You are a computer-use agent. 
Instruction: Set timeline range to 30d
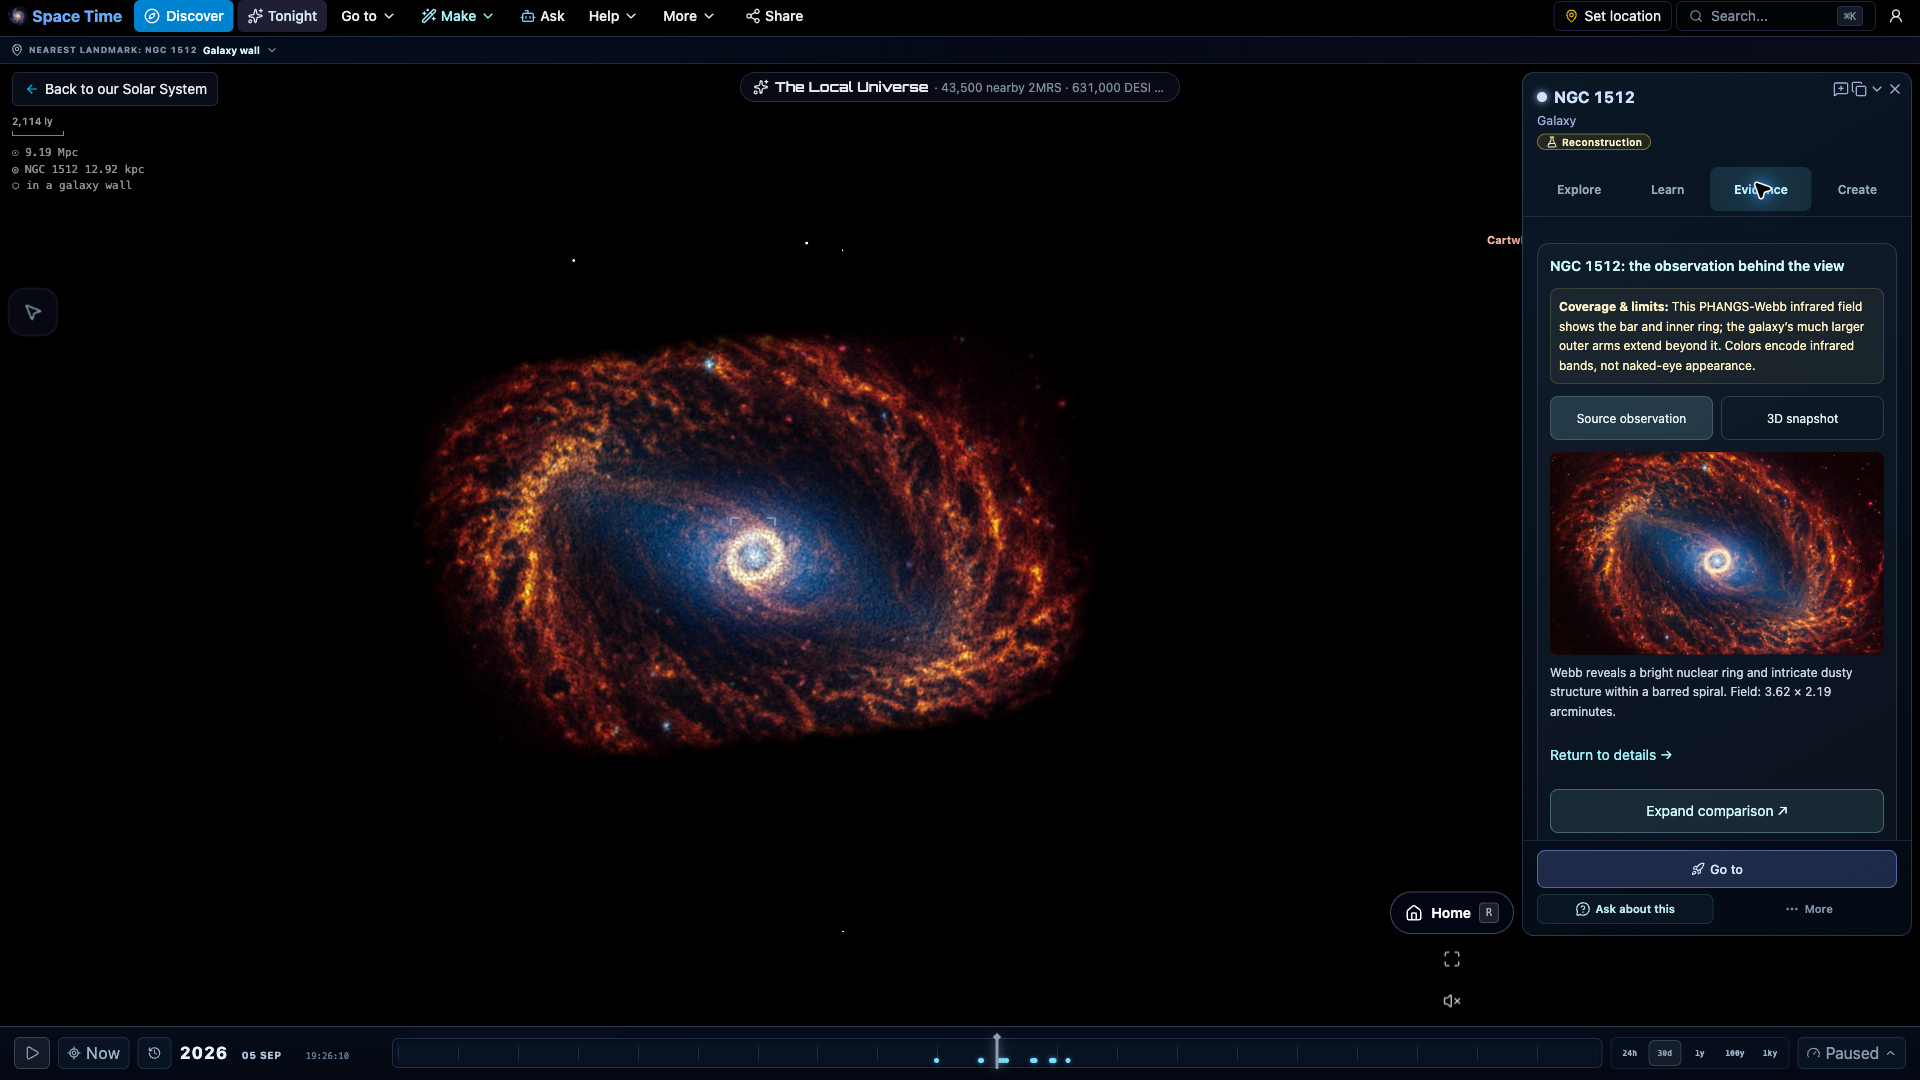coord(1665,1053)
